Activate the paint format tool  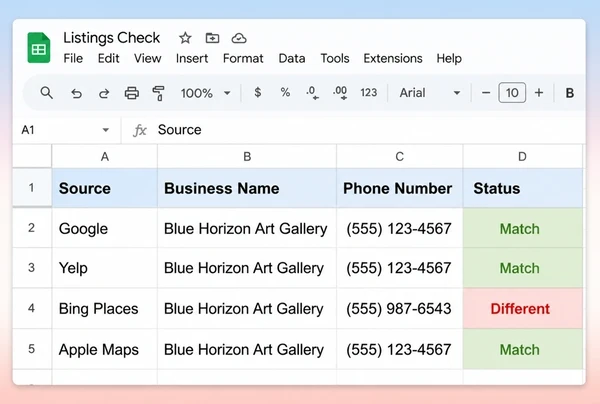tap(158, 93)
